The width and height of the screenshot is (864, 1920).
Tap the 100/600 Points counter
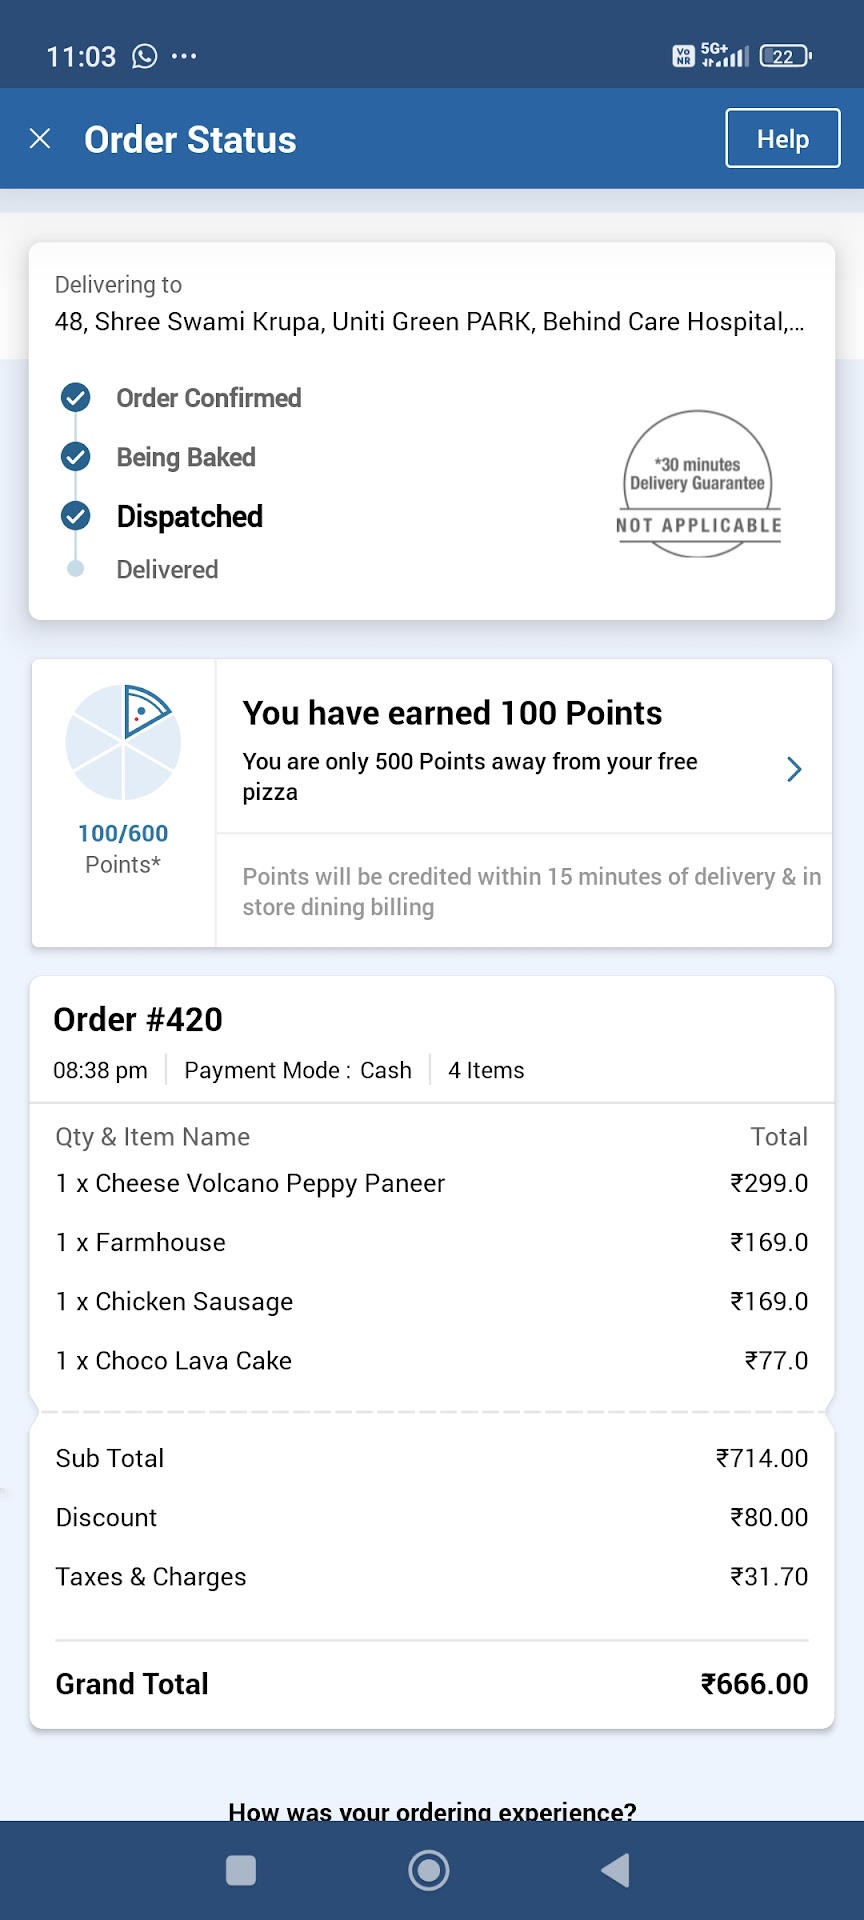click(123, 834)
